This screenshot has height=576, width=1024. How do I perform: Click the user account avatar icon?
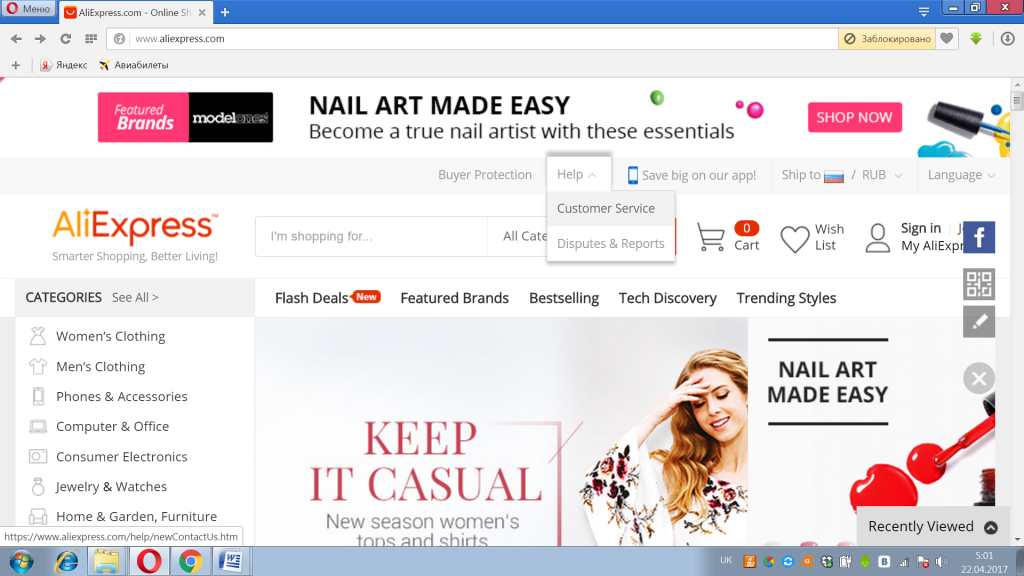pos(878,238)
